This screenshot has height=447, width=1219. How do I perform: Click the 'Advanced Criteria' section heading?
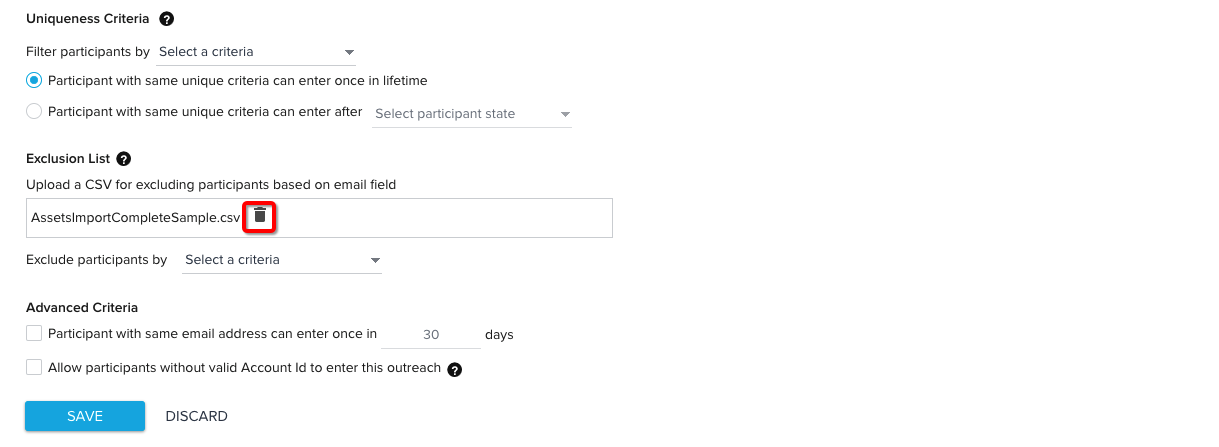[82, 308]
